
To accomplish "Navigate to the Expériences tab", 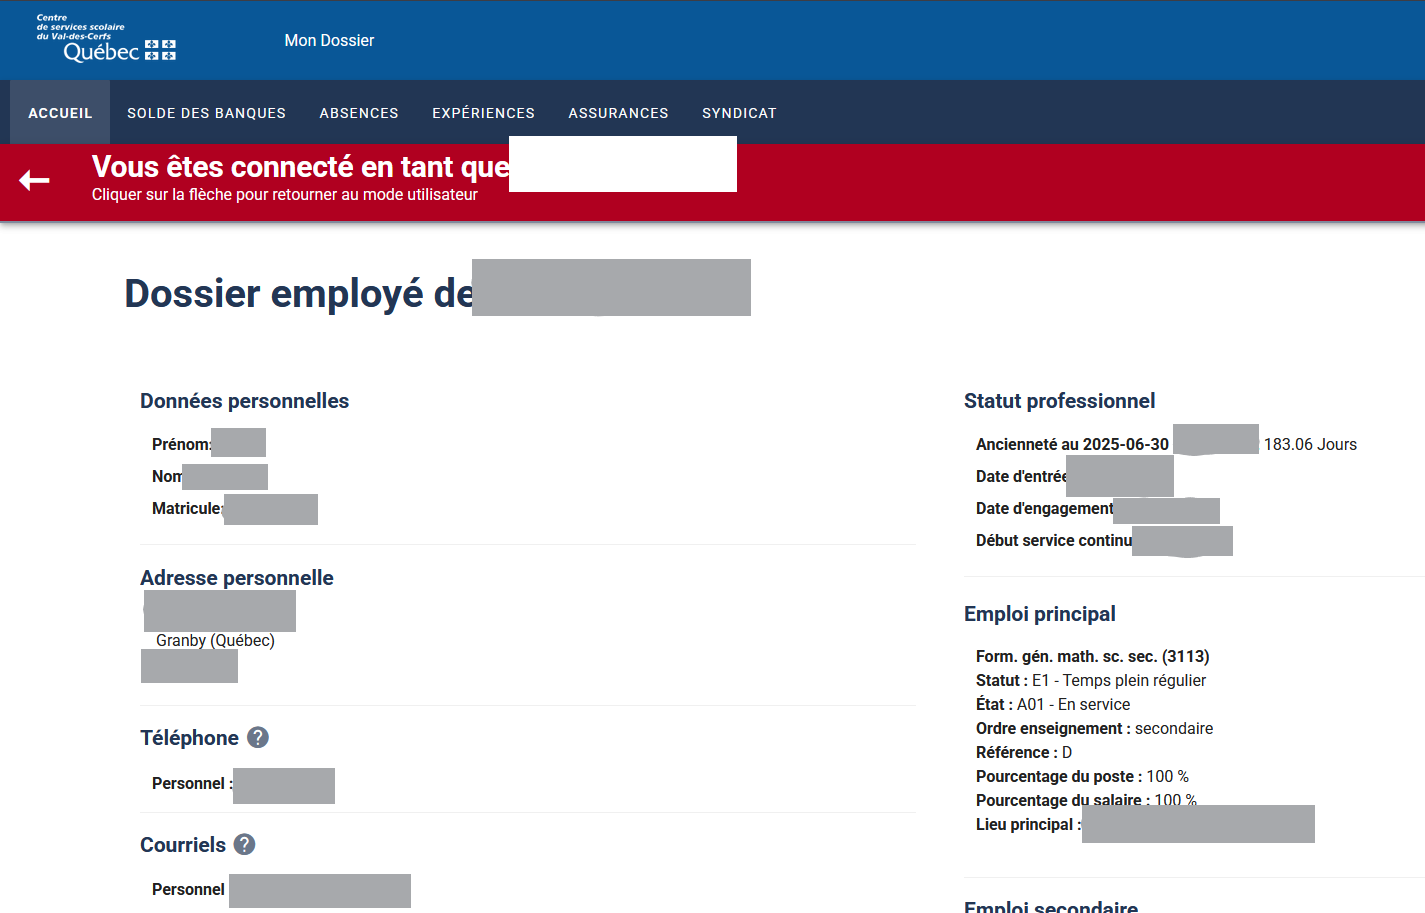I will point(483,113).
